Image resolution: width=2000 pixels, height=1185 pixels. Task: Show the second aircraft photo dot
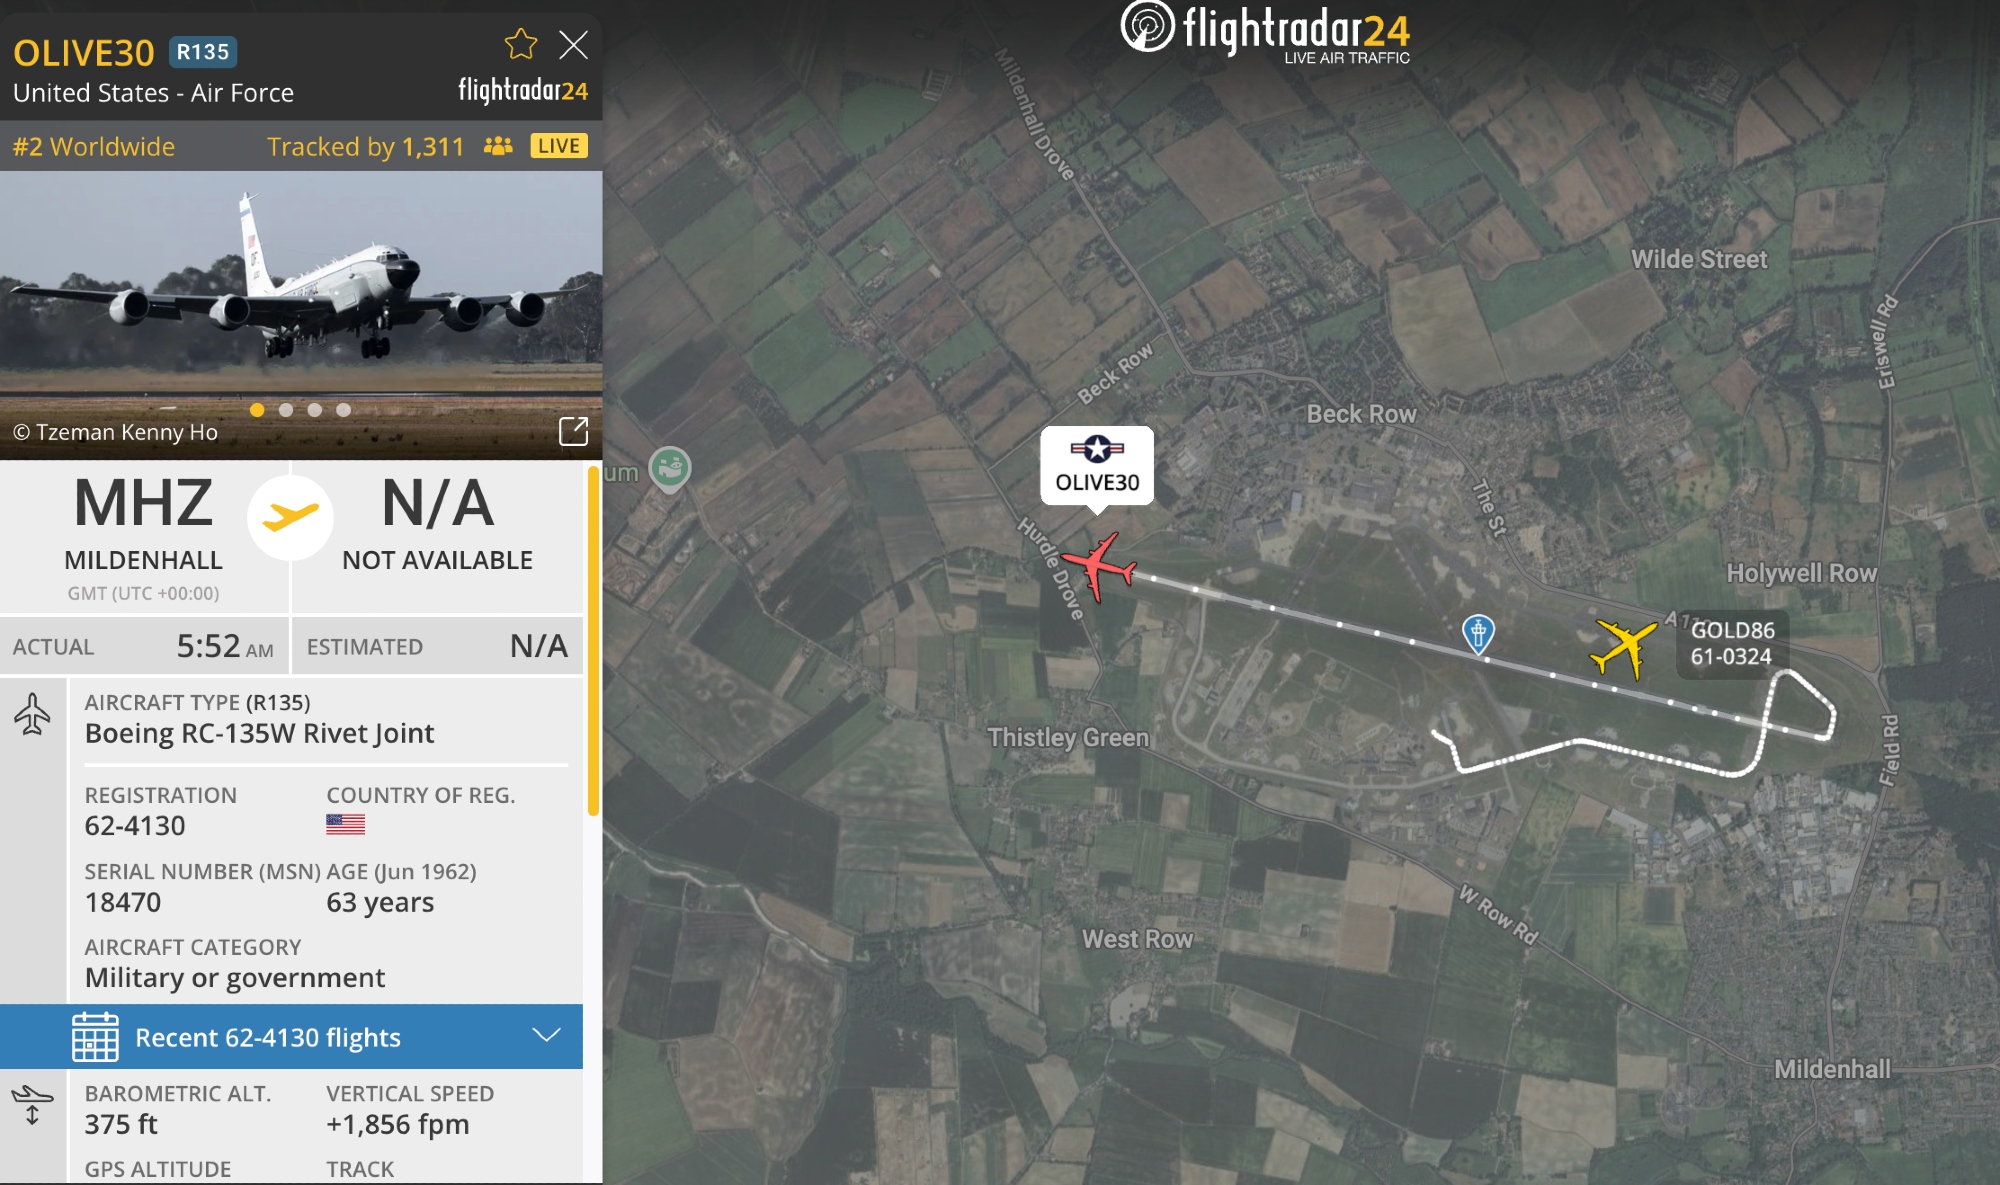tap(286, 410)
